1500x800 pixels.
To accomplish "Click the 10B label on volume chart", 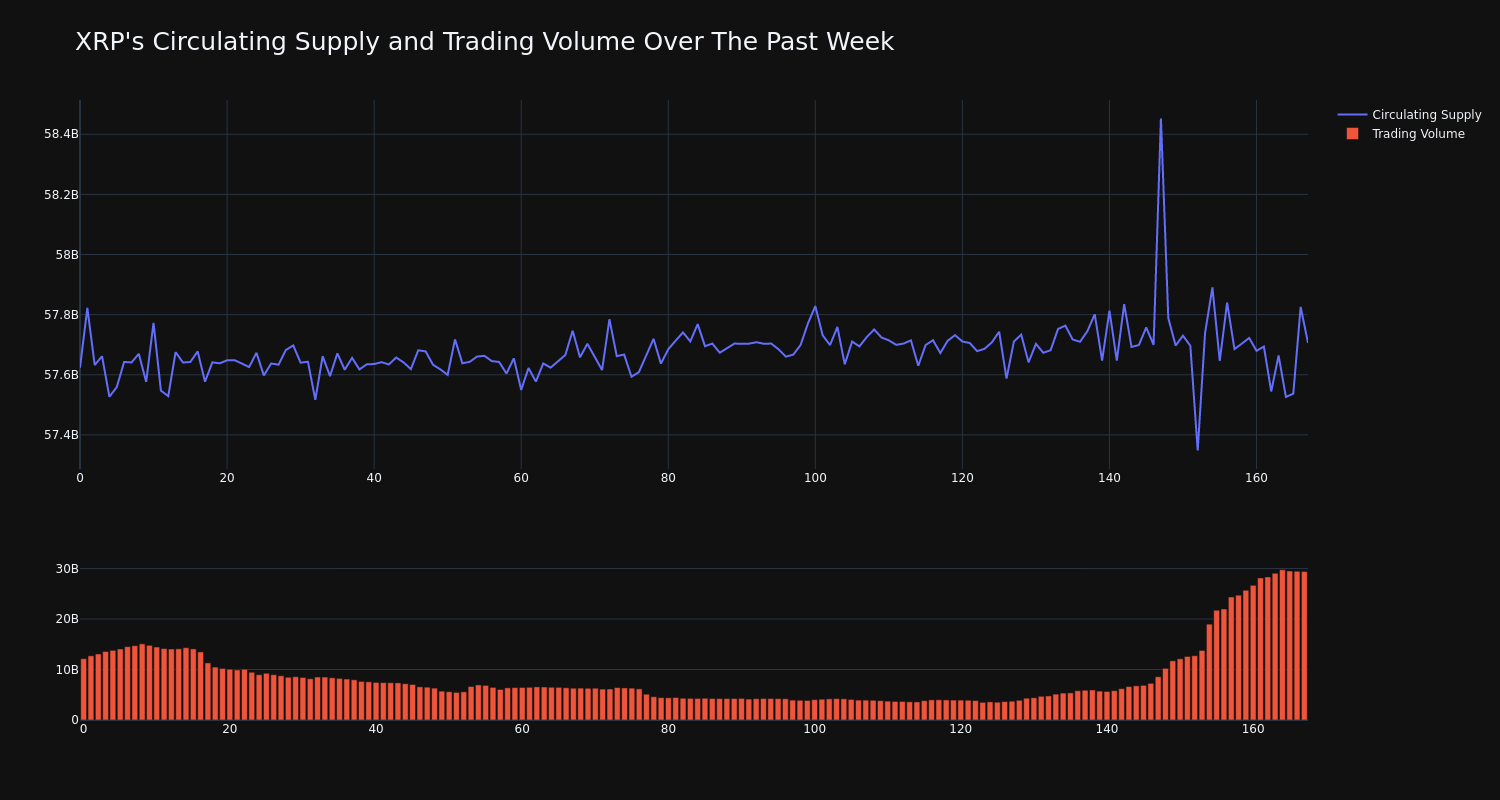I will click(67, 669).
